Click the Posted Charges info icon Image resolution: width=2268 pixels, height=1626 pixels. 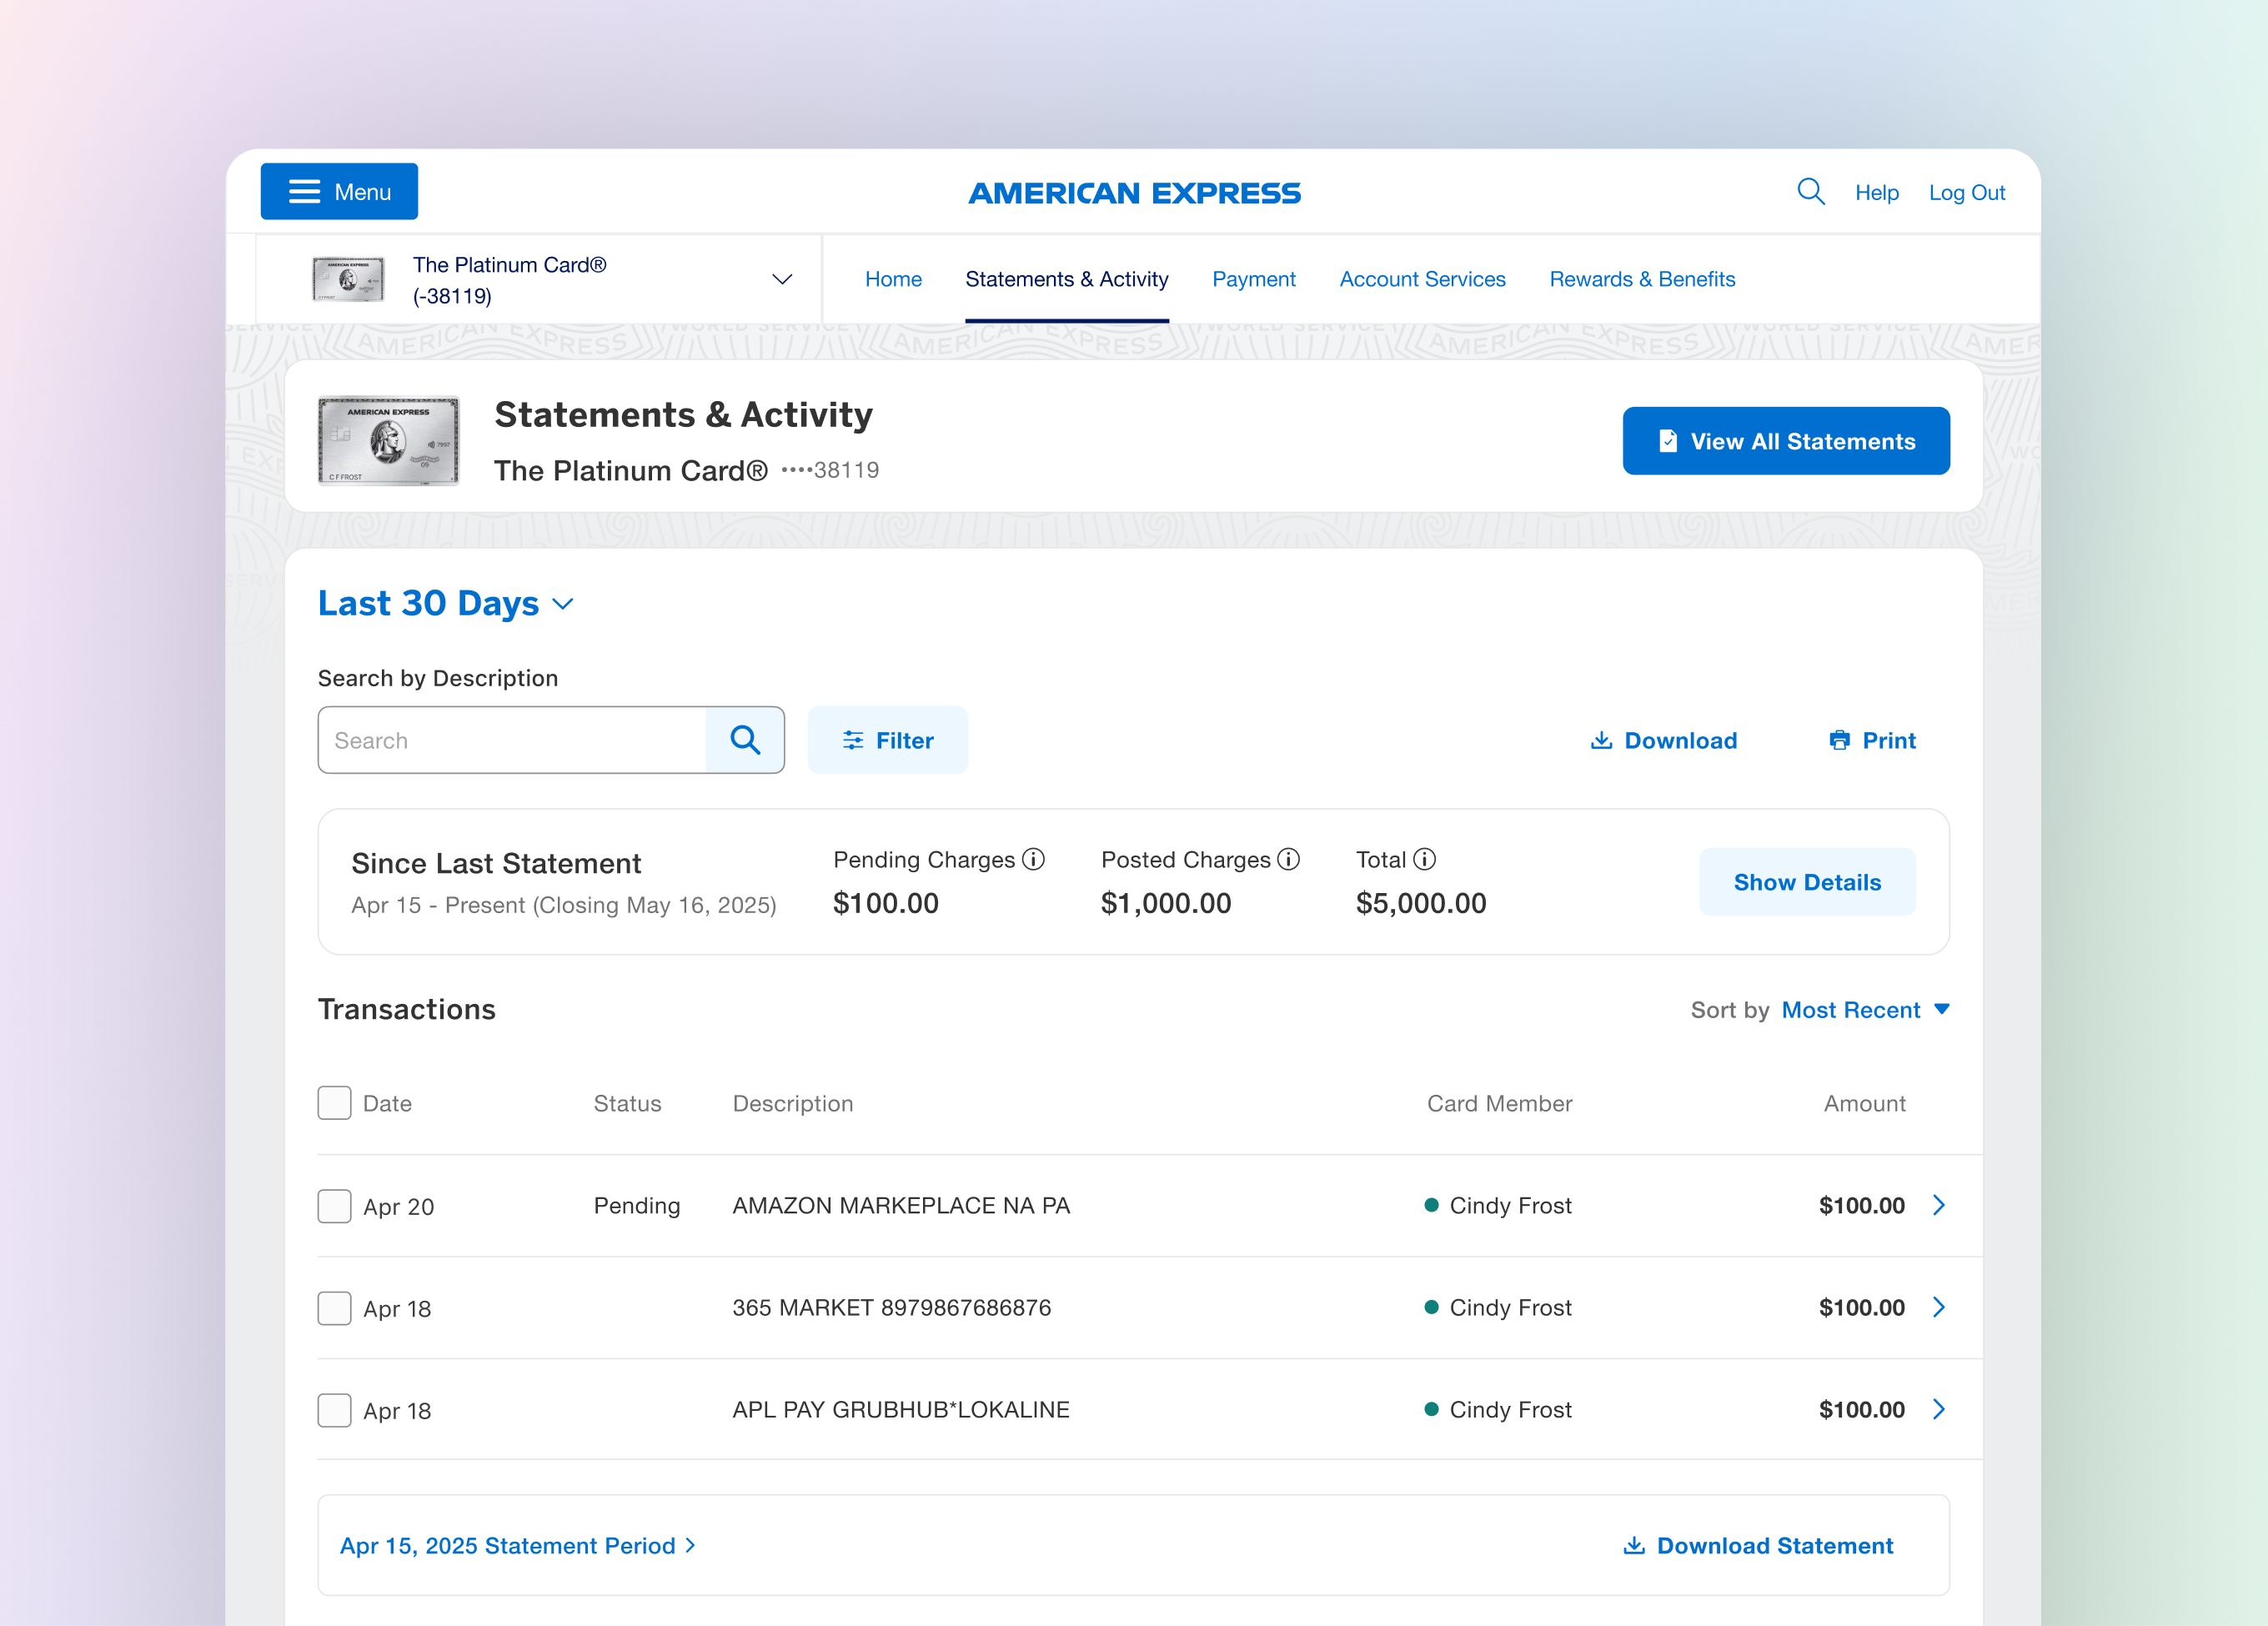point(1288,859)
